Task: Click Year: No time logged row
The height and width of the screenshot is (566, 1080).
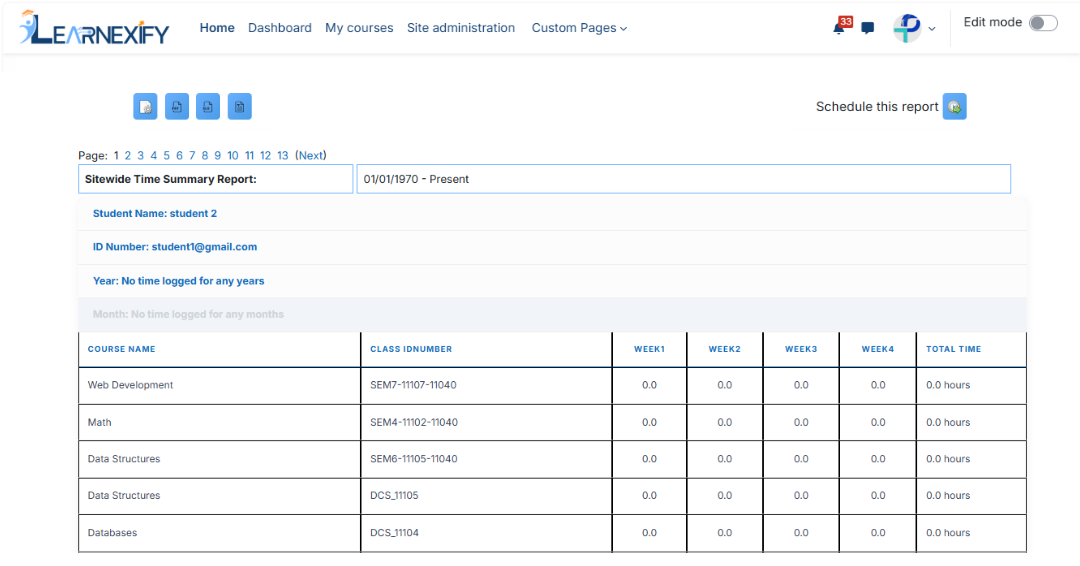Action: tap(552, 281)
